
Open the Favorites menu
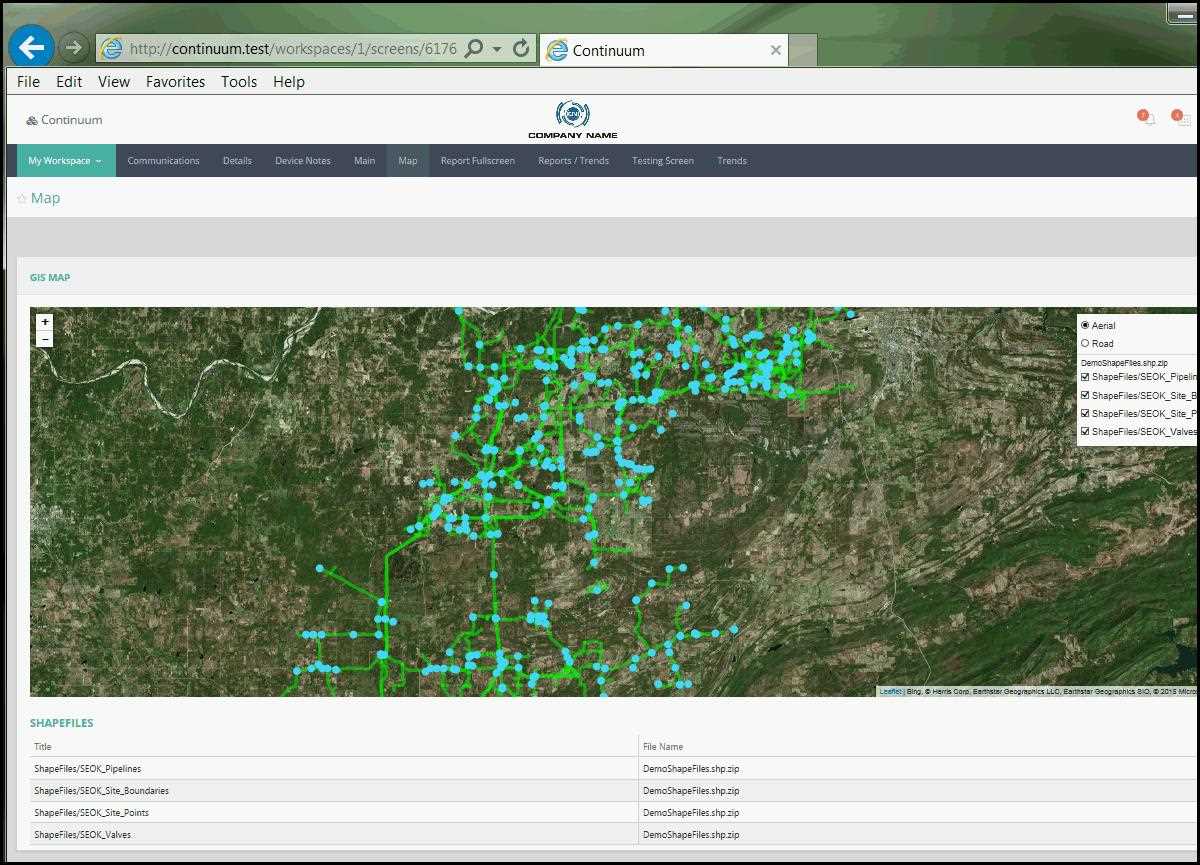pyautogui.click(x=175, y=82)
